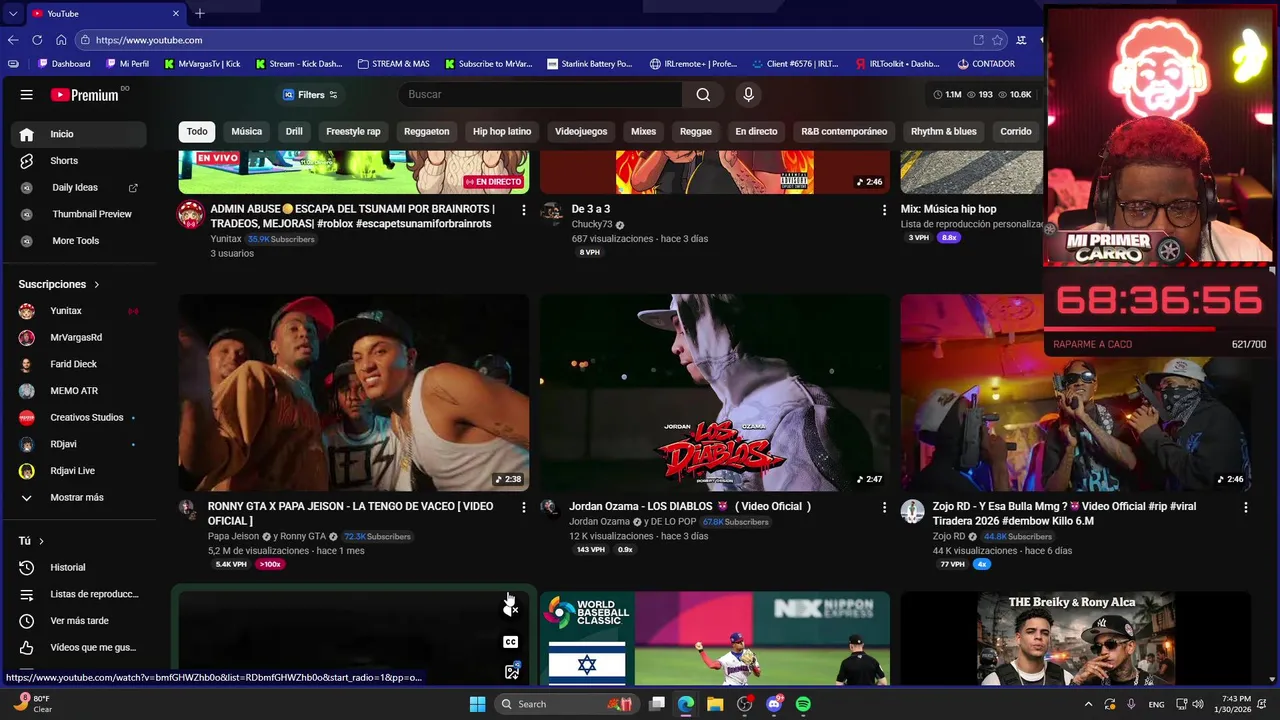The image size is (1280, 720).
Task: Open options menu for ADMIN ABUSE video
Action: coord(523,210)
